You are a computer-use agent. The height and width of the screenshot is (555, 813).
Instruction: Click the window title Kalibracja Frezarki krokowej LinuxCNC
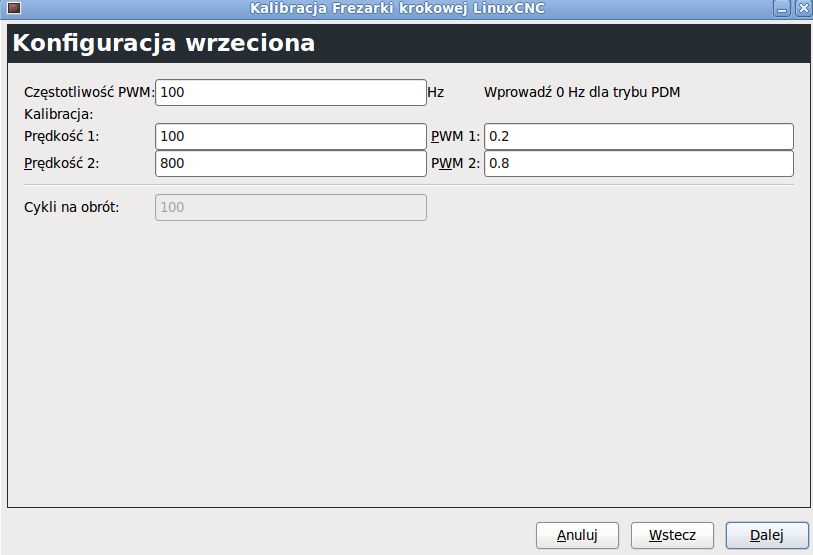coord(397,8)
